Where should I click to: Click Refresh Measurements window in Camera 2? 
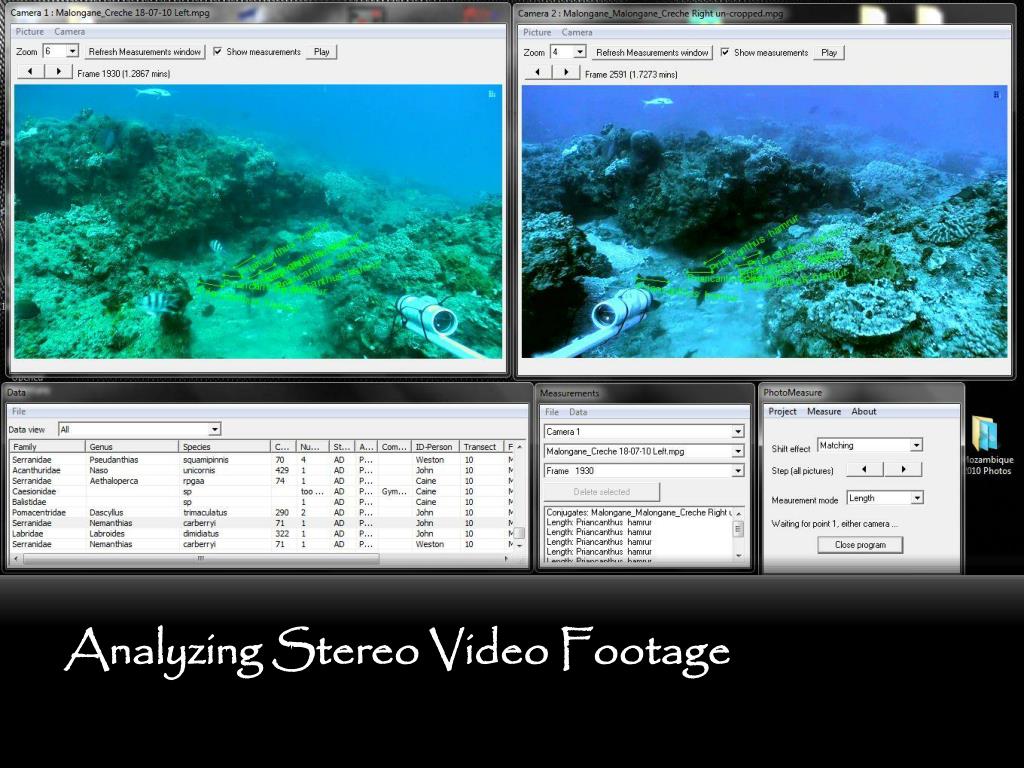point(652,52)
